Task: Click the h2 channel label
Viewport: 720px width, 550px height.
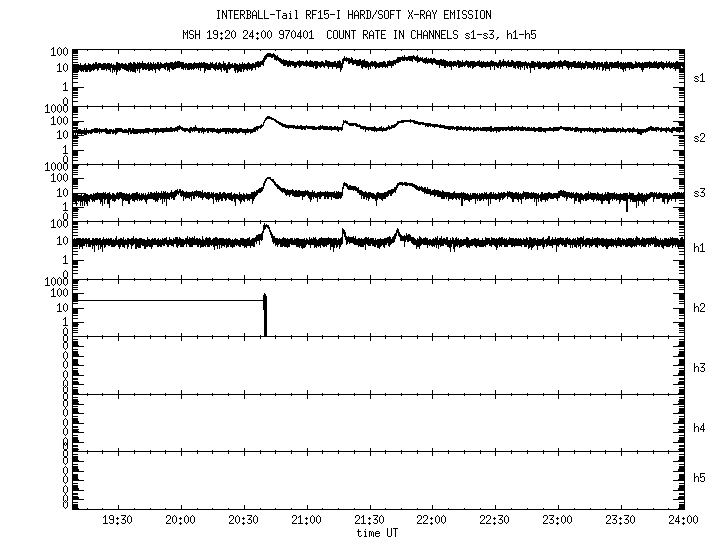Action: point(701,308)
